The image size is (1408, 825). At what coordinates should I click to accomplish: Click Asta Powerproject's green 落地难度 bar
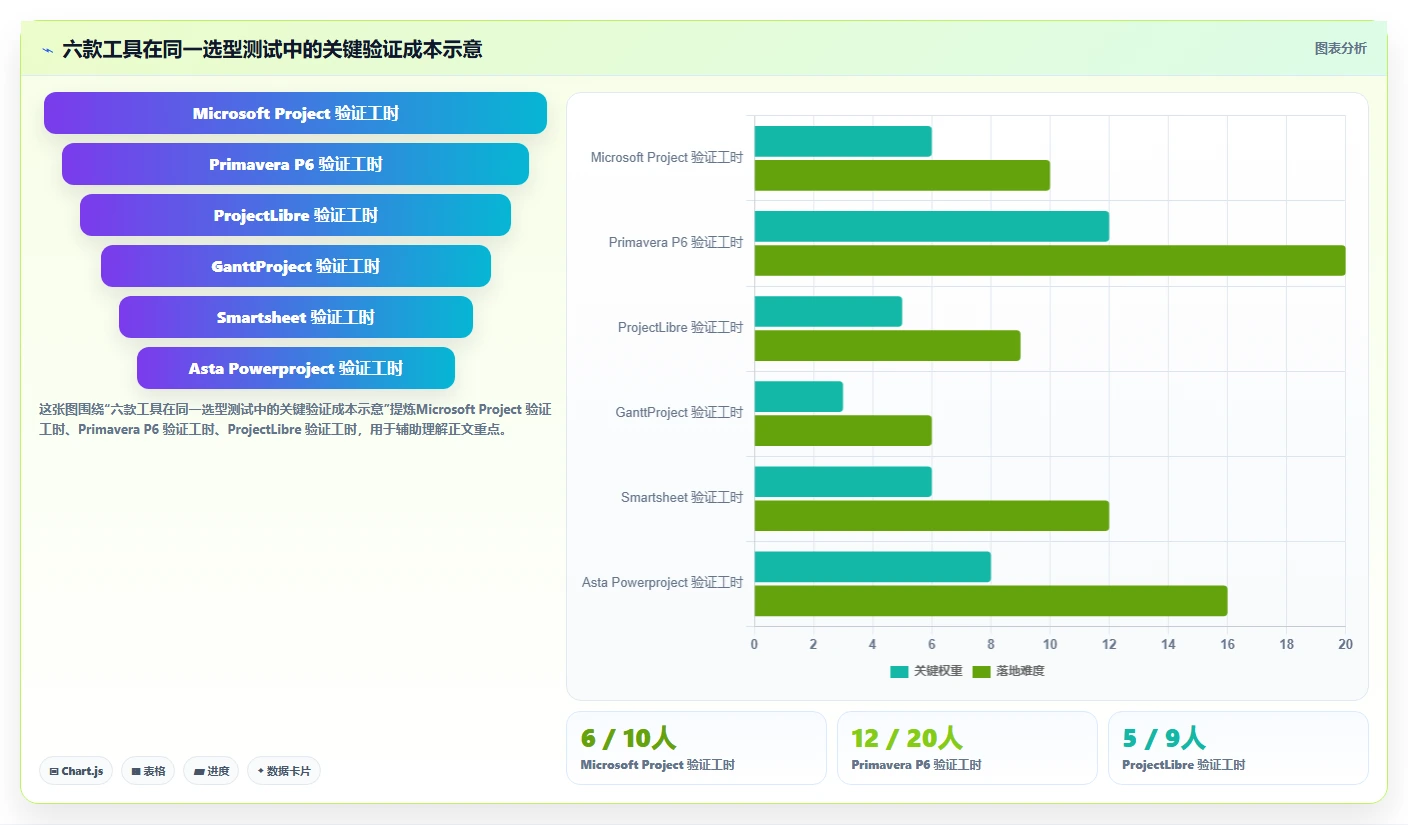[x=990, y=600]
